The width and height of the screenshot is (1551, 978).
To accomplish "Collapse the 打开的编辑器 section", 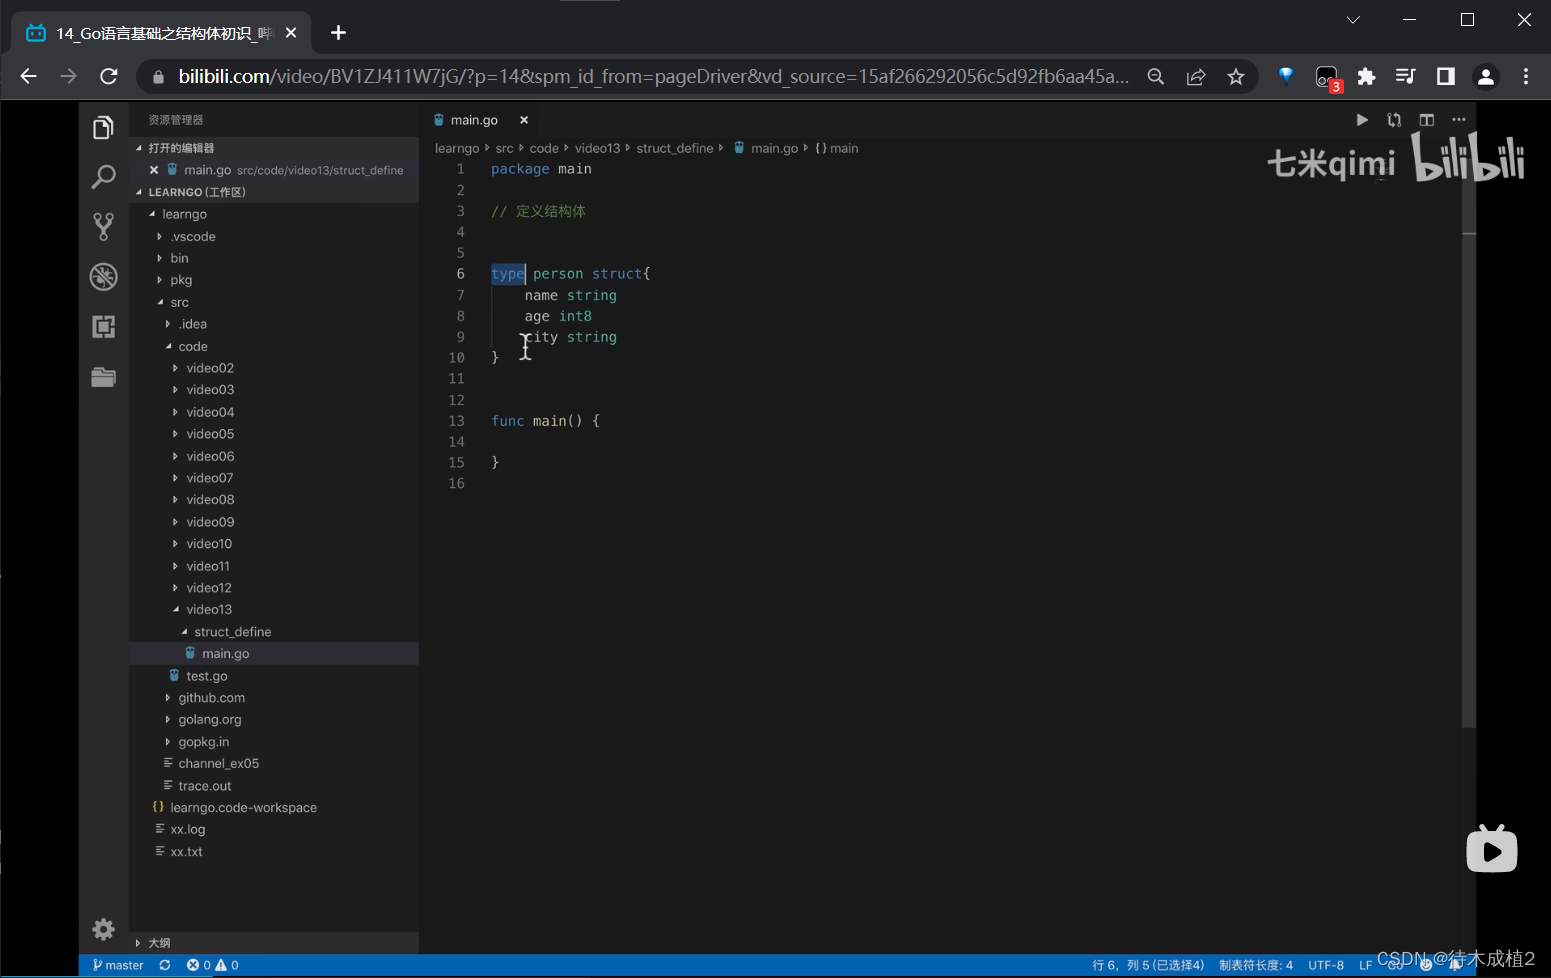I will click(274, 148).
